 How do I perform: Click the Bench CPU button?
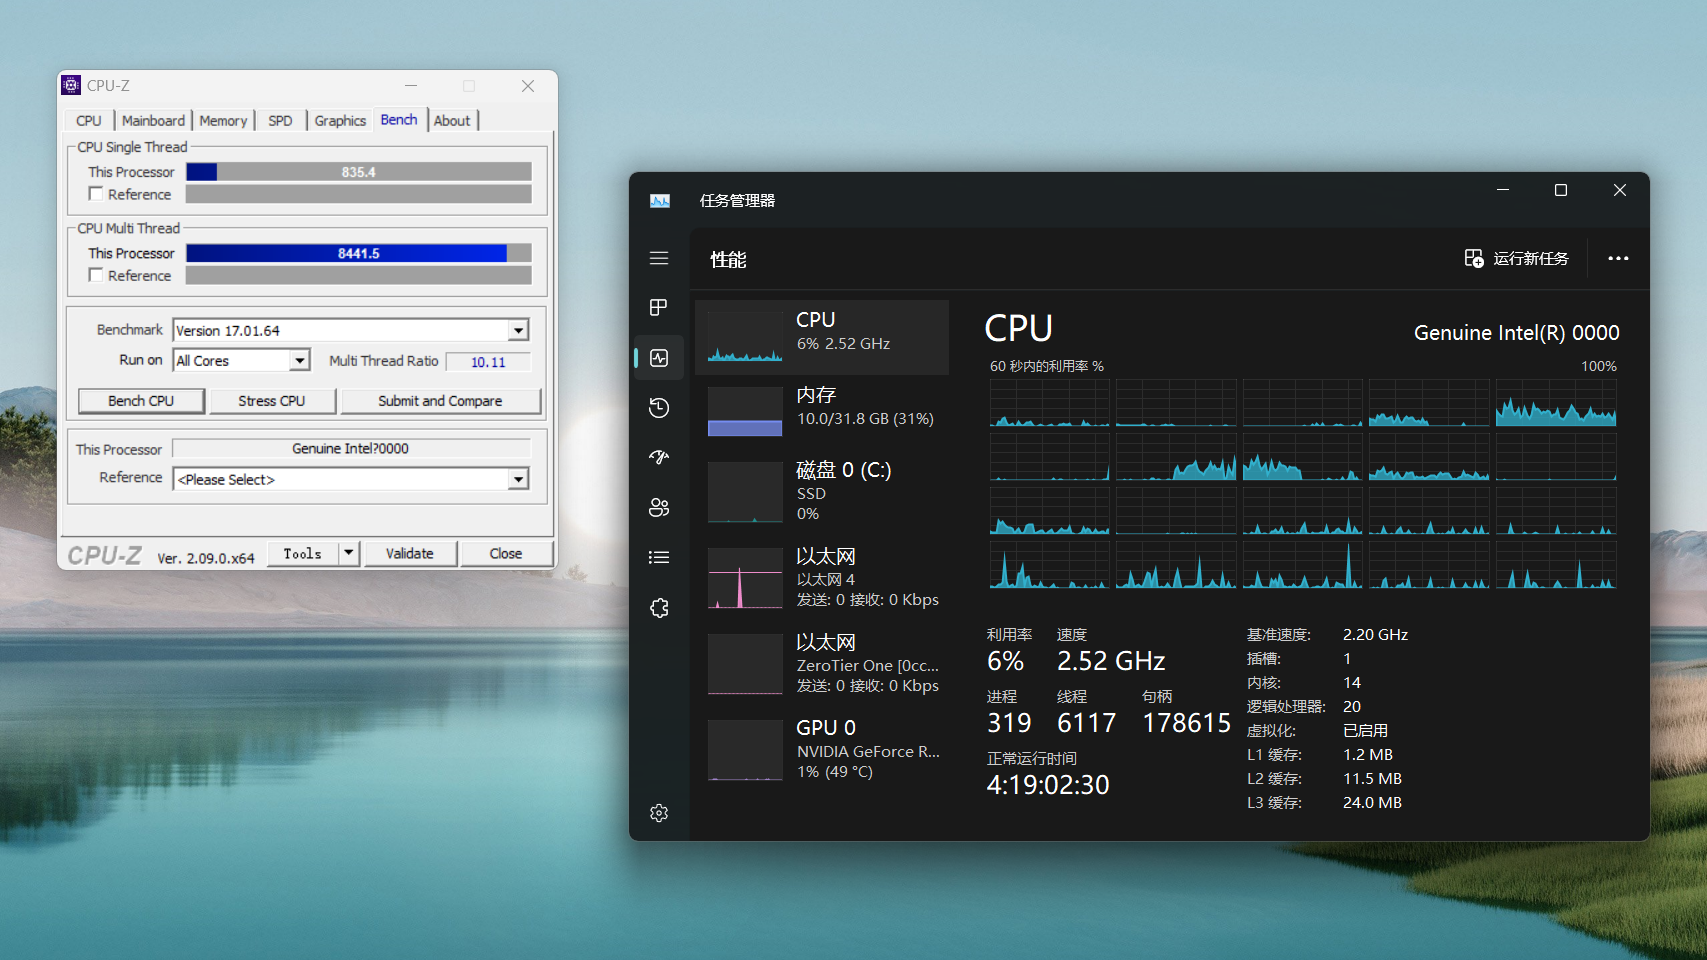[x=141, y=401]
